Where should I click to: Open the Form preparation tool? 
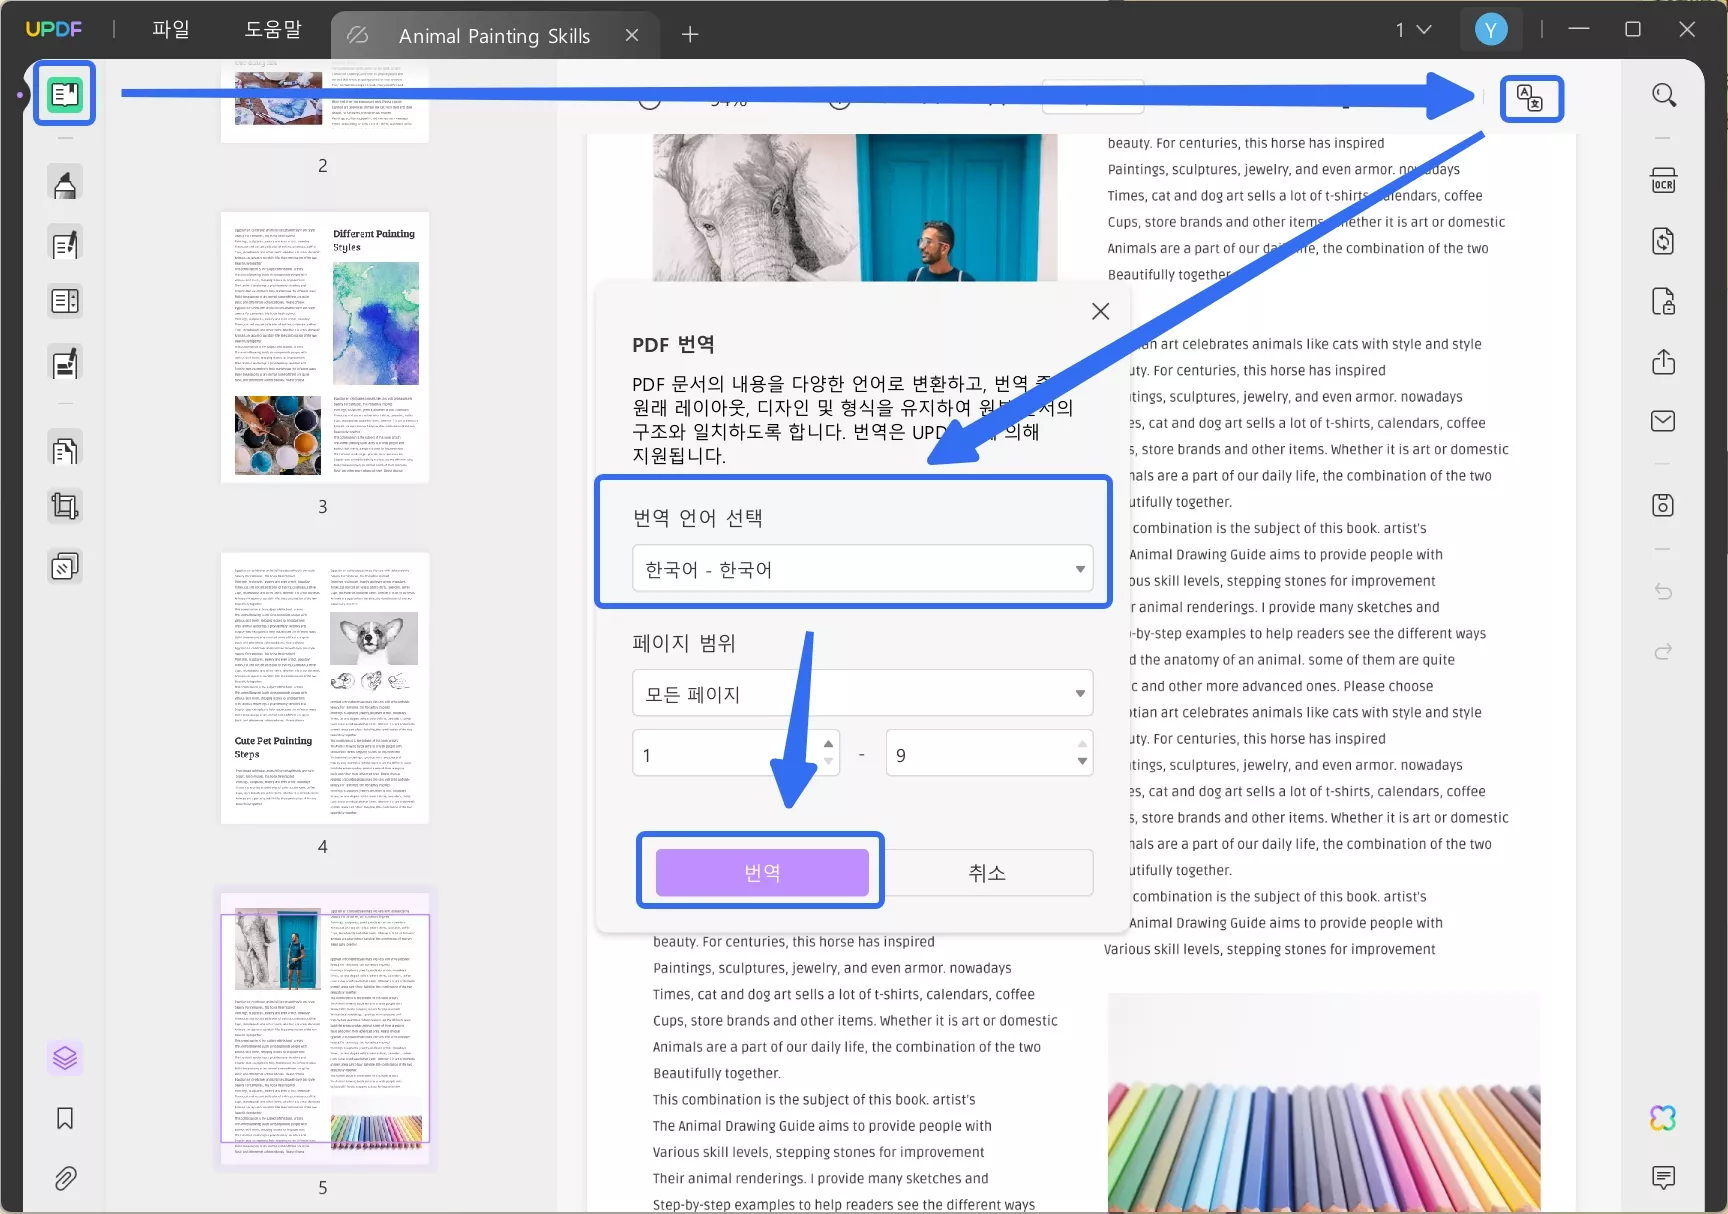point(65,301)
